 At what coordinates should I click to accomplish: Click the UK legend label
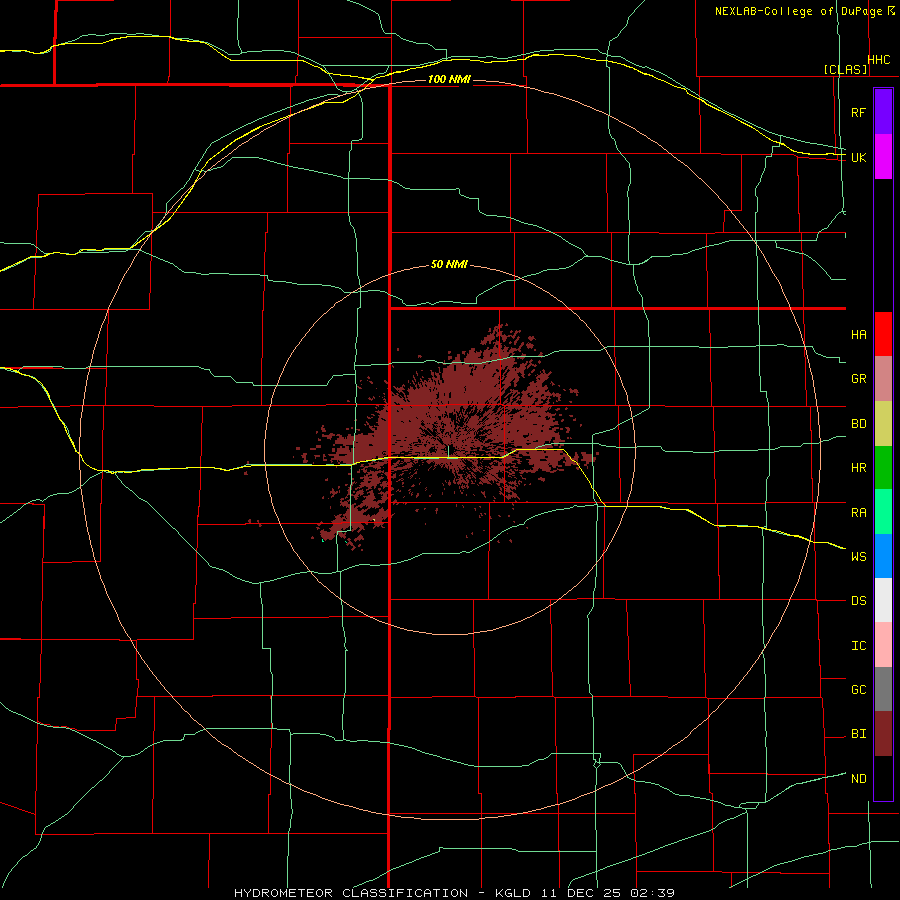pyautogui.click(x=858, y=157)
